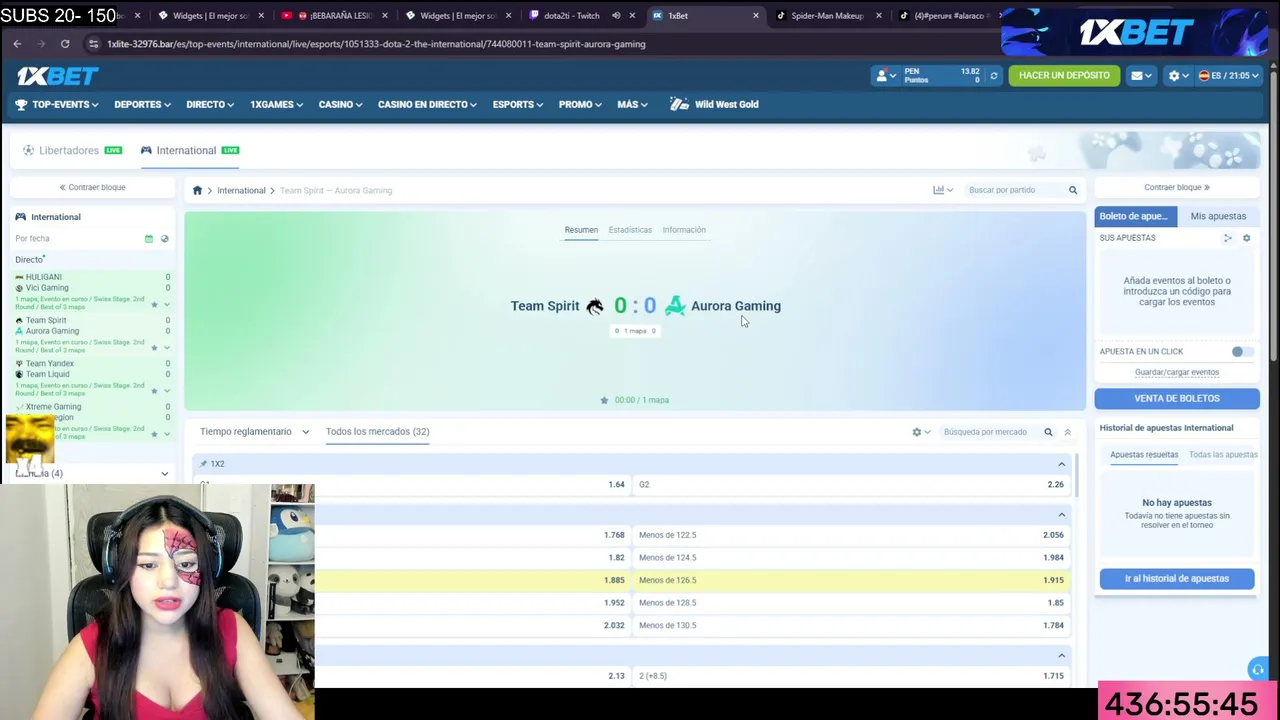Click Hacer un Depósito button
This screenshot has height=720, width=1280.
(1064, 76)
